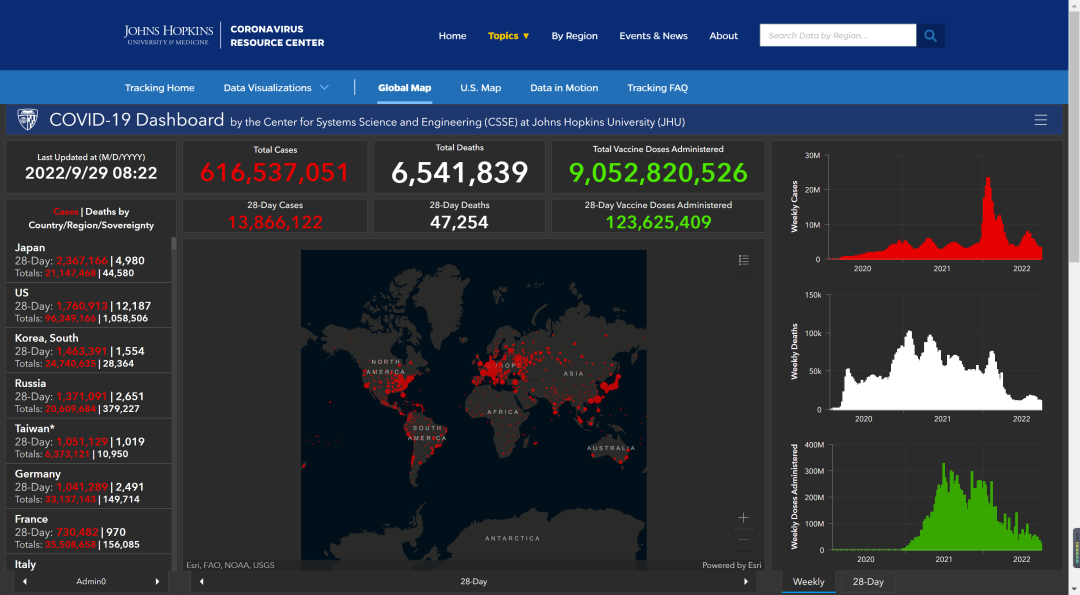Zoom out on the map

743,540
